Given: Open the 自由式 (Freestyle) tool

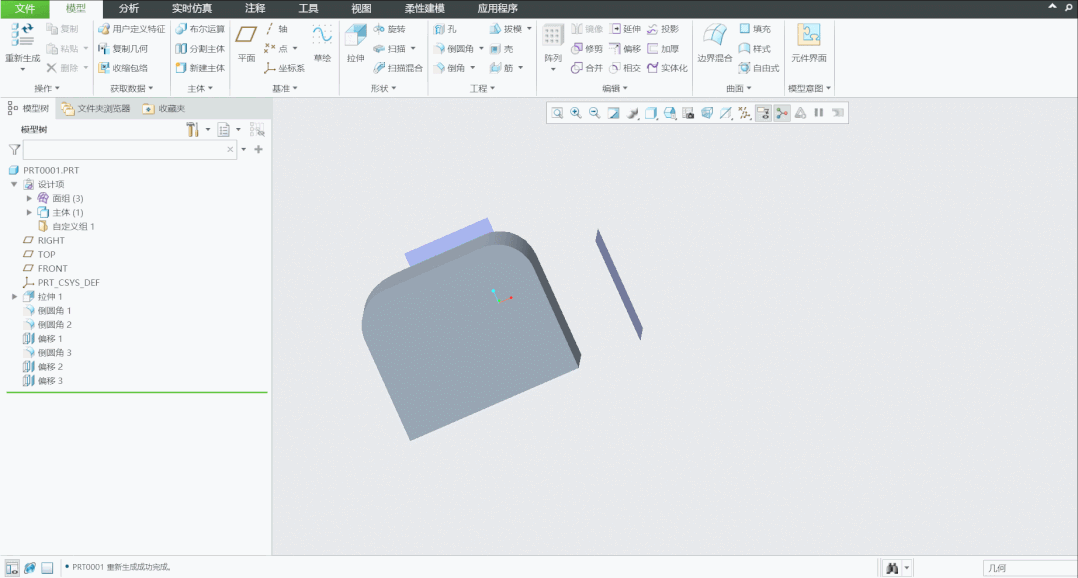Looking at the screenshot, I should (759, 67).
